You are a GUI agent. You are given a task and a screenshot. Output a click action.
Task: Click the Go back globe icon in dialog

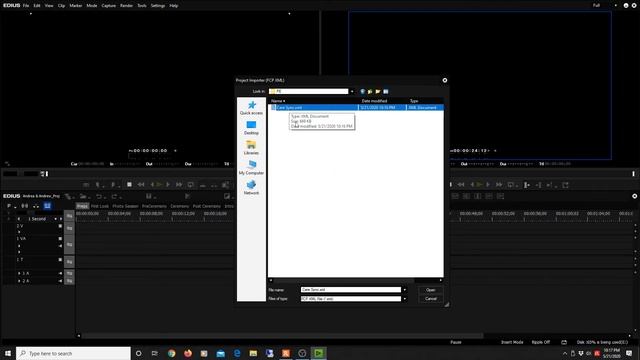click(x=362, y=91)
